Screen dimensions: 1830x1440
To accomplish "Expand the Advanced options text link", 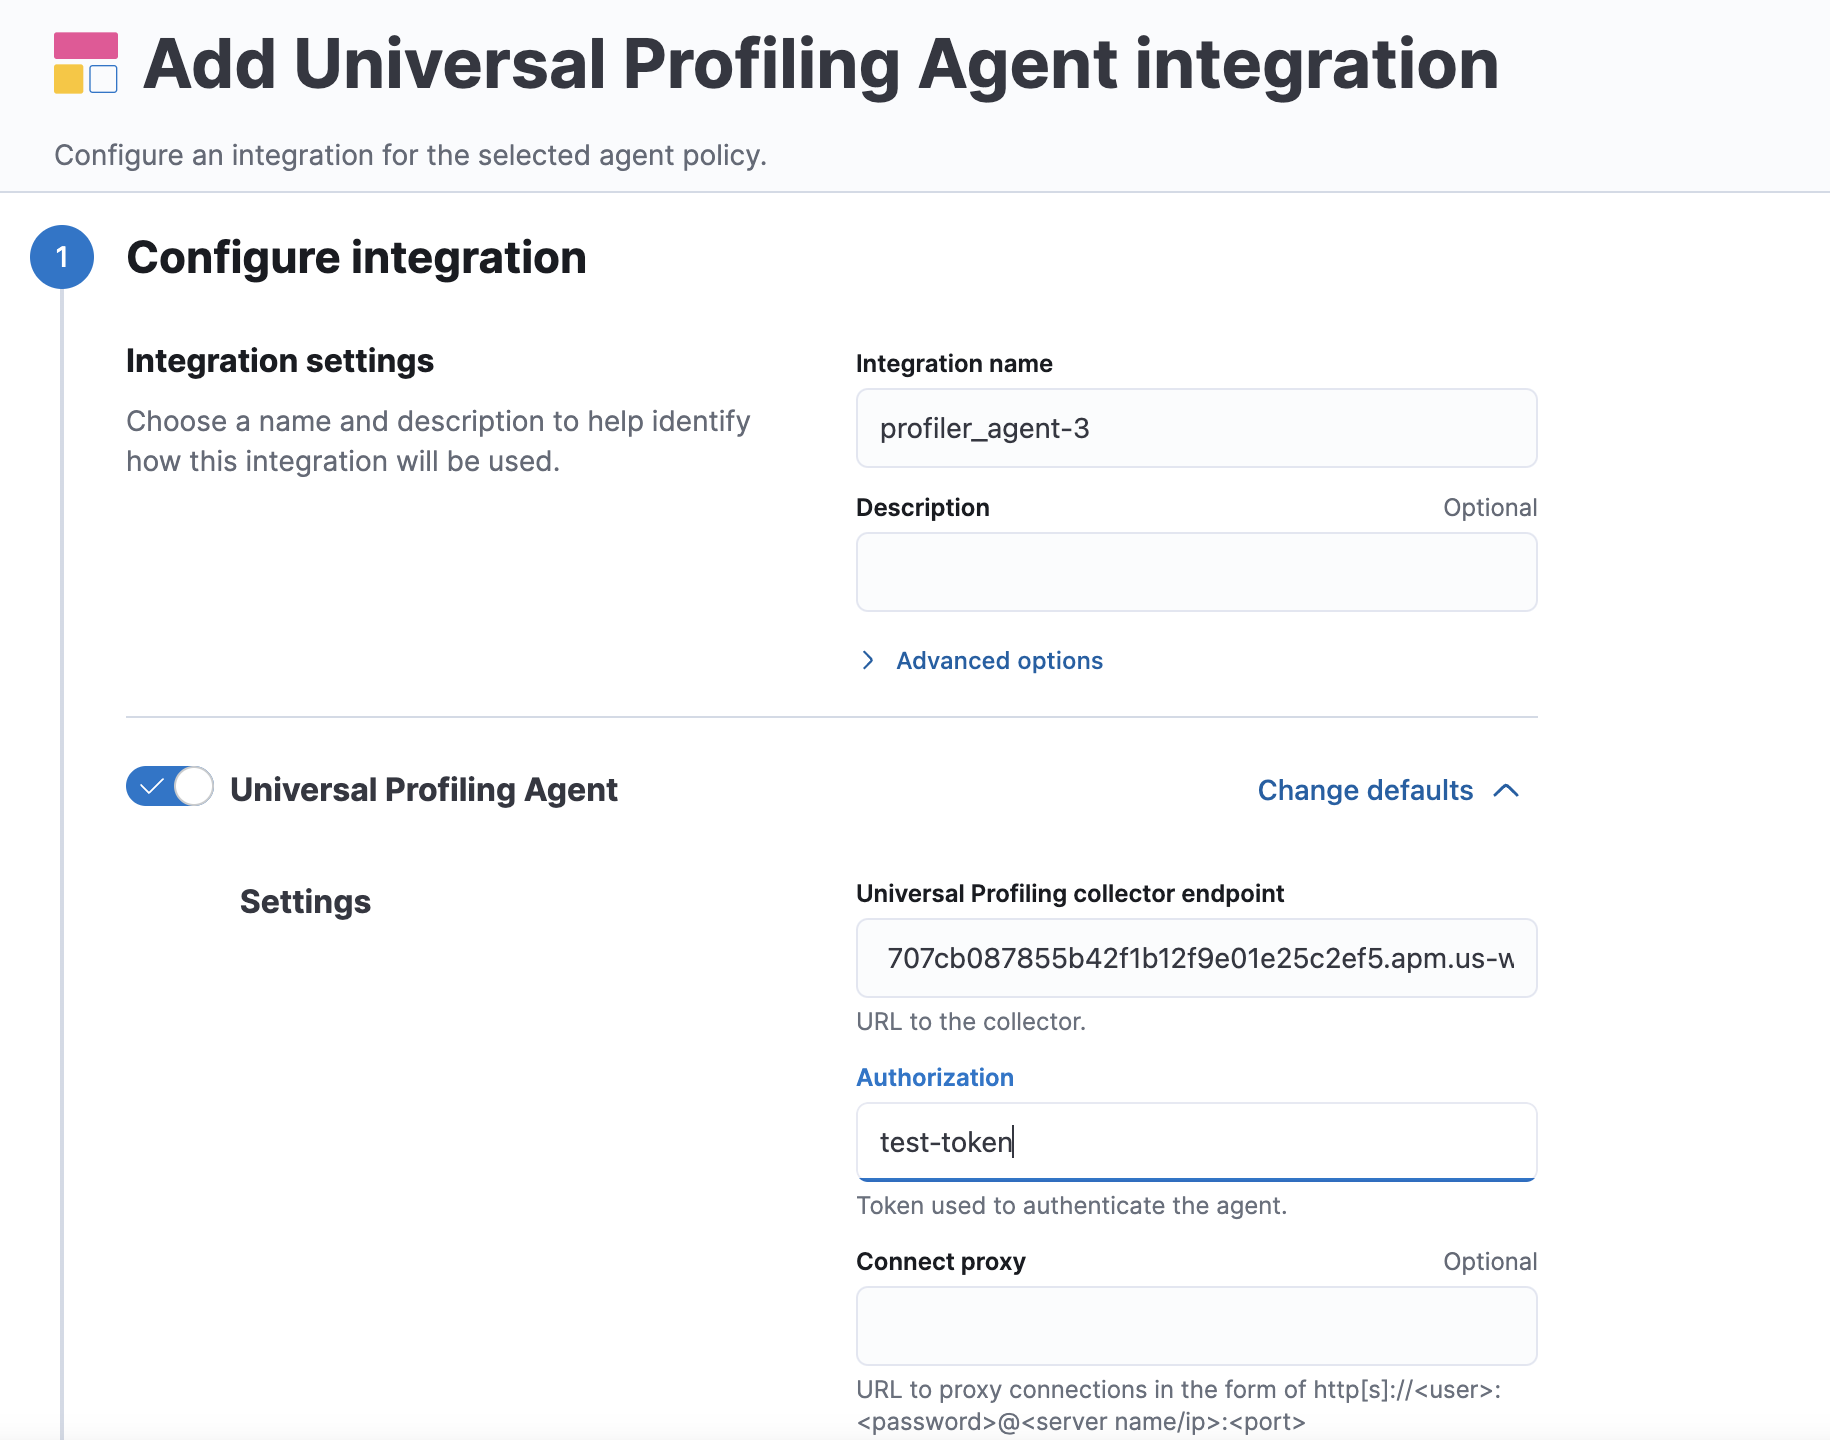I will [x=999, y=660].
